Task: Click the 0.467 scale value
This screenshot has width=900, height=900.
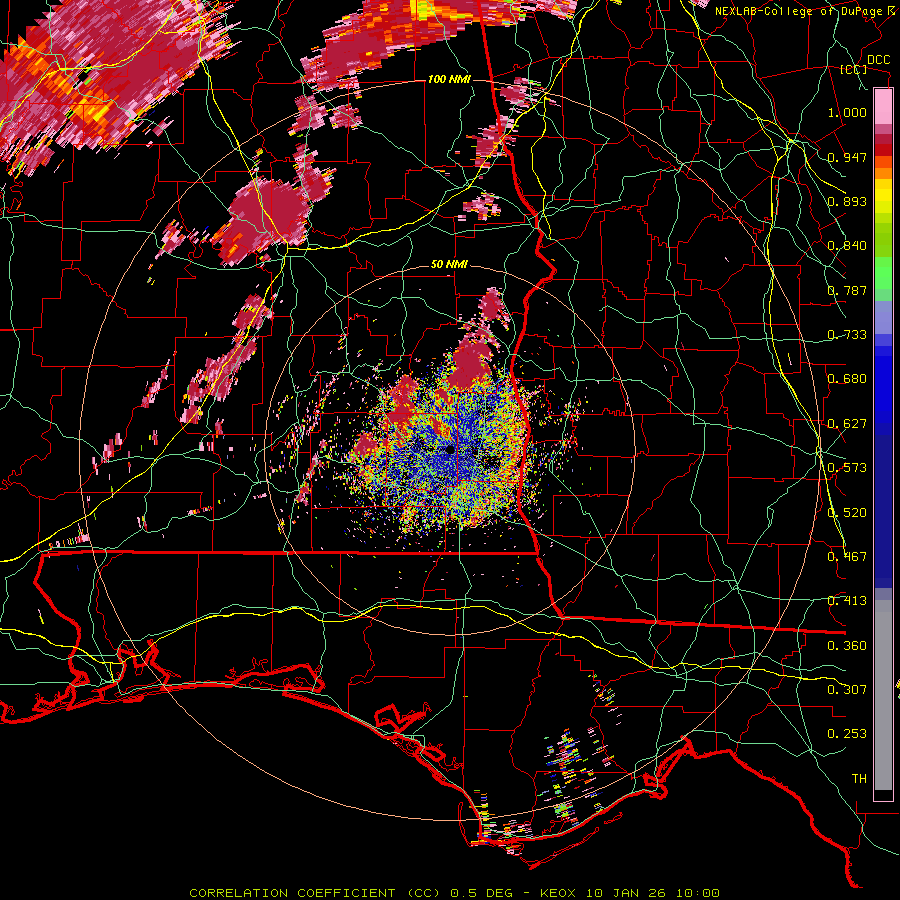Action: (x=847, y=557)
